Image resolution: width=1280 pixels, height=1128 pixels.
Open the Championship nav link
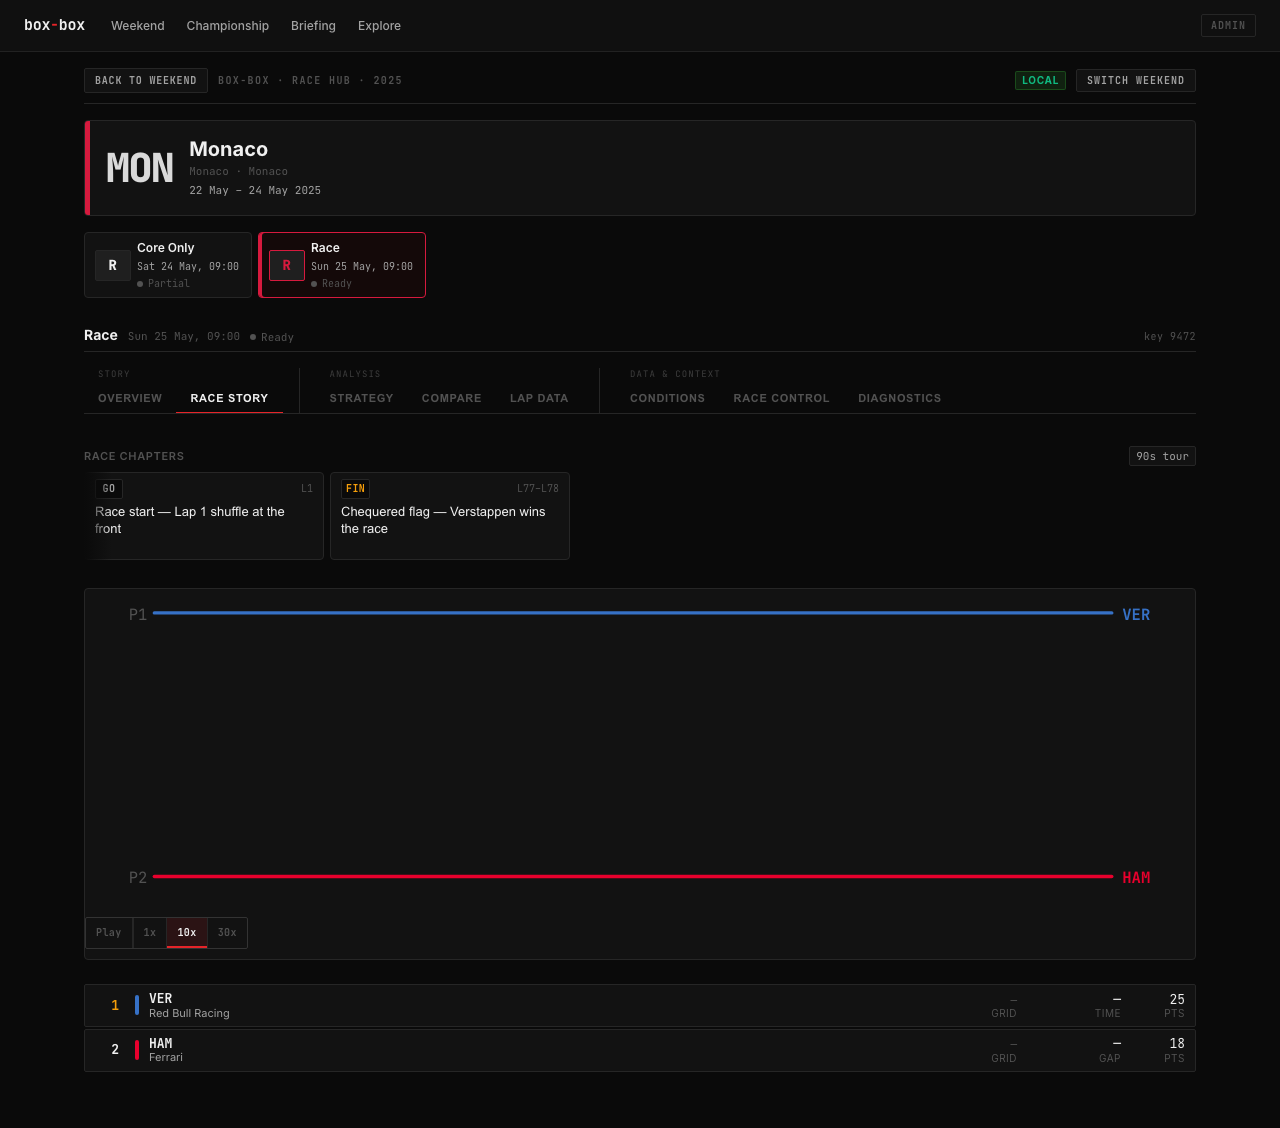coord(228,26)
